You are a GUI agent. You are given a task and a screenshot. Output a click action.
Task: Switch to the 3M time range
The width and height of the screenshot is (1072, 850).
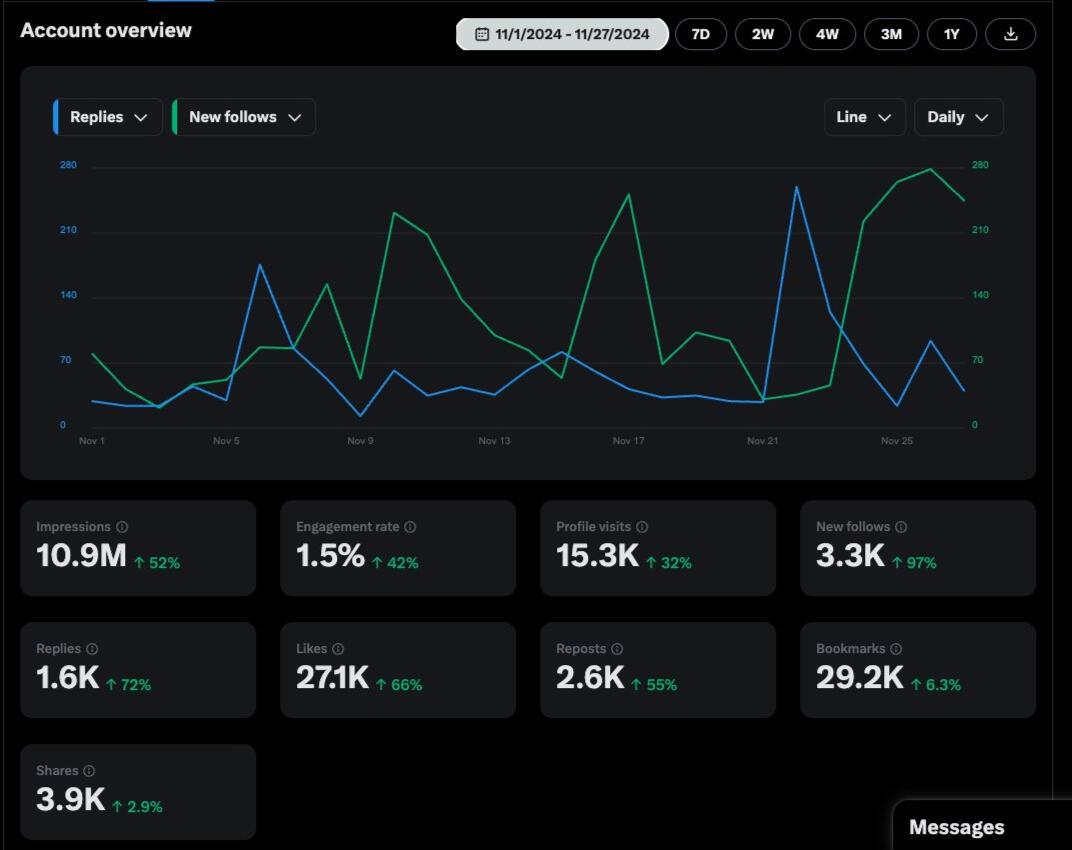pyautogui.click(x=891, y=34)
